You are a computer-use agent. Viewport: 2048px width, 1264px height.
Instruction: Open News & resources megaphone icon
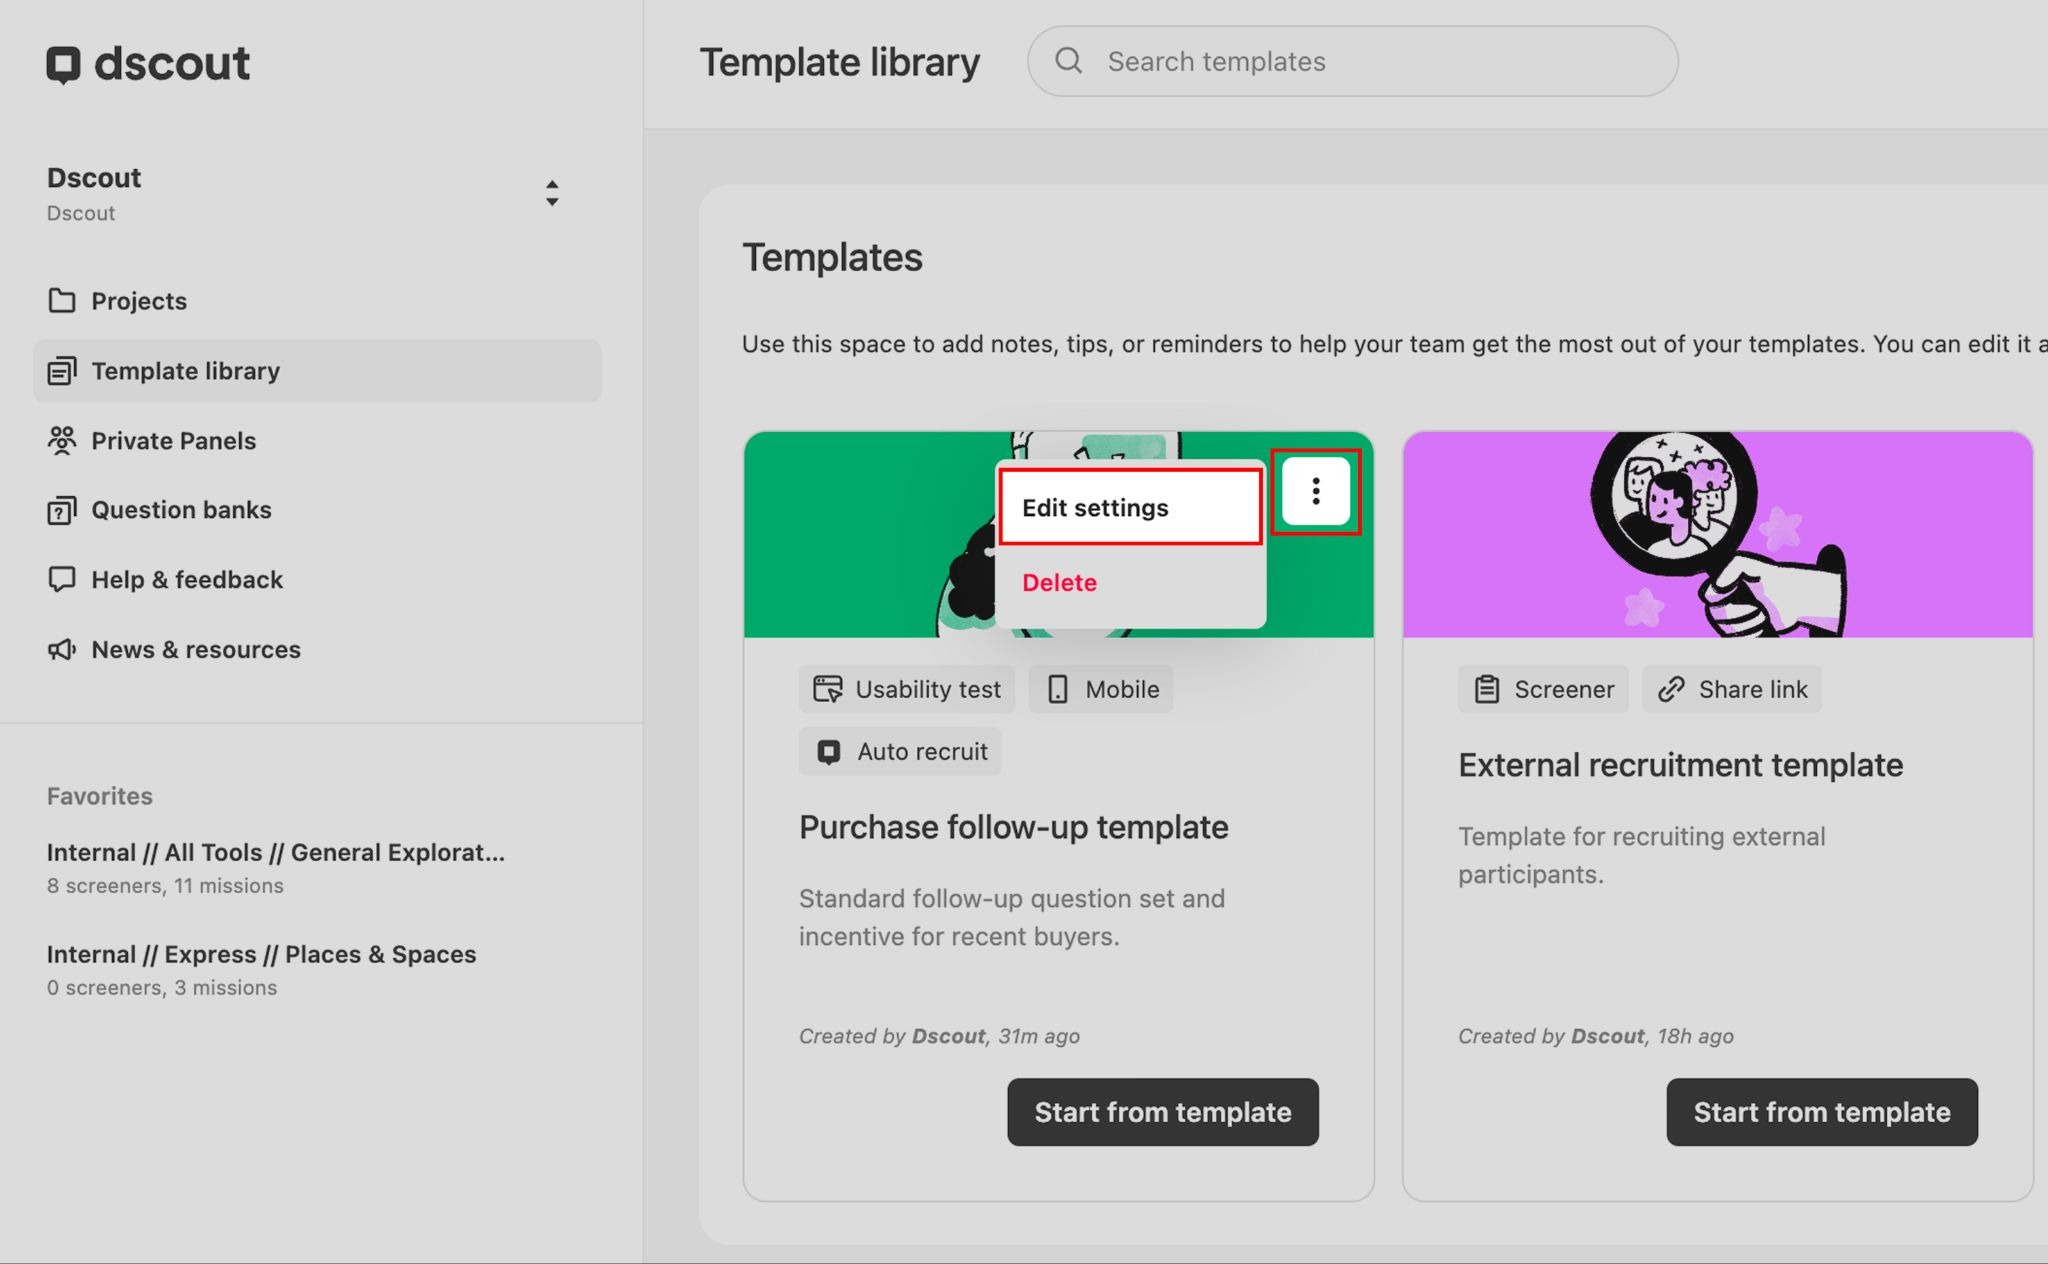[x=62, y=650]
